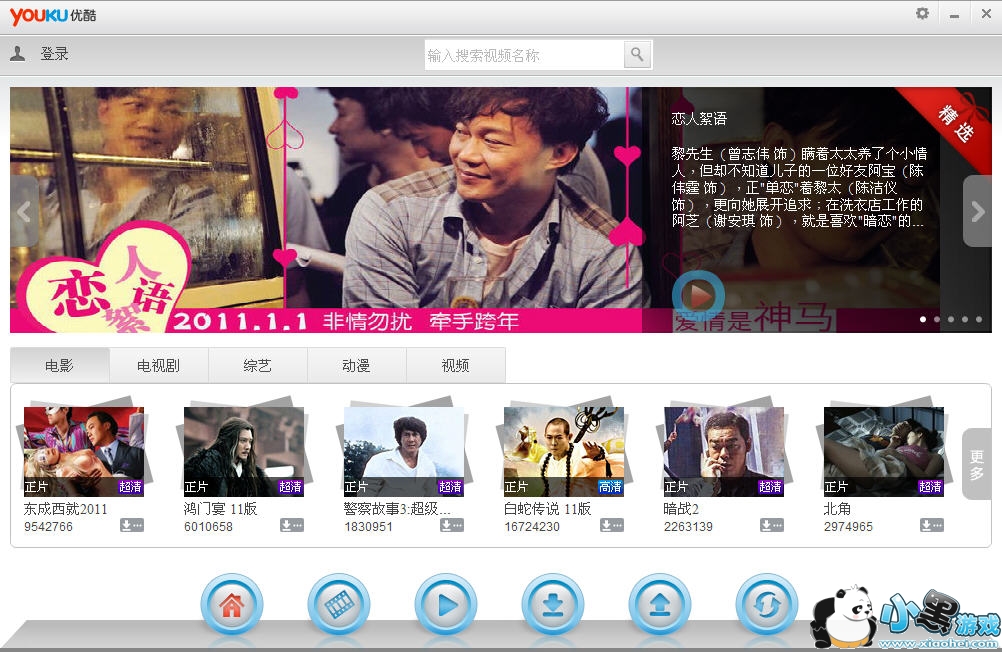Click view count 9542766
Image resolution: width=1002 pixels, height=652 pixels.
click(x=49, y=527)
